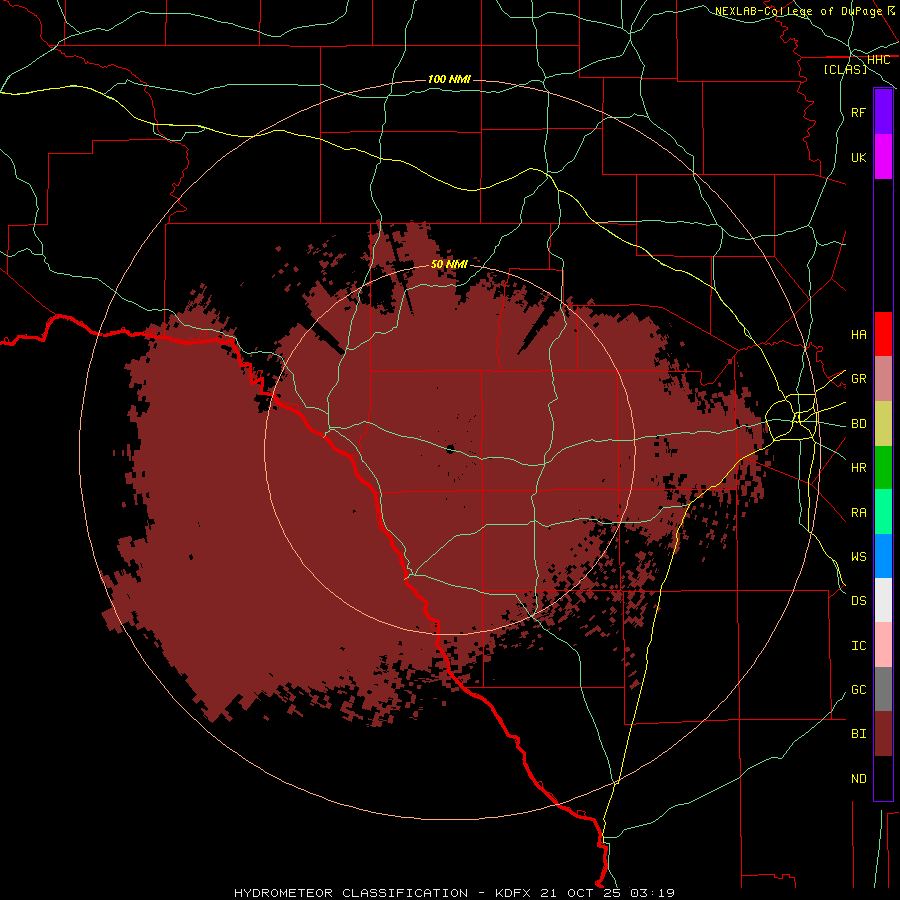Click the GR legend label
Viewport: 900px width, 900px height.
pyautogui.click(x=858, y=379)
